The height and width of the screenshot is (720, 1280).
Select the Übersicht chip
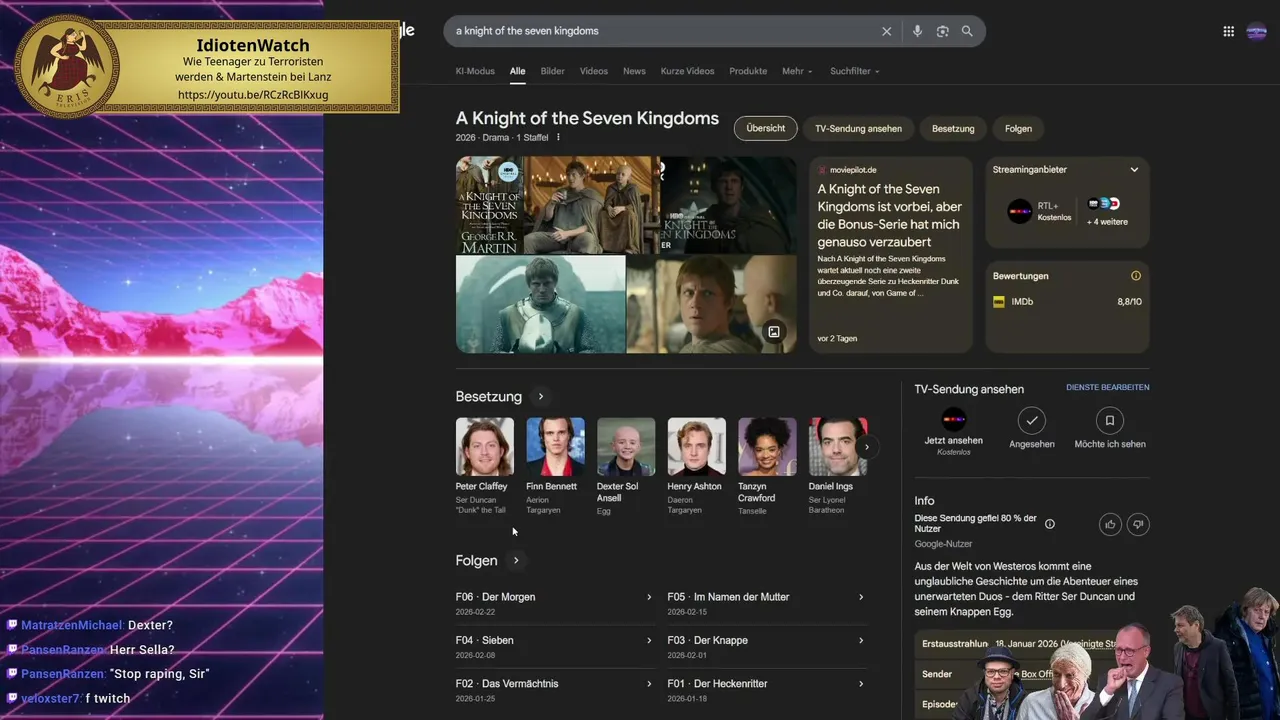(766, 128)
